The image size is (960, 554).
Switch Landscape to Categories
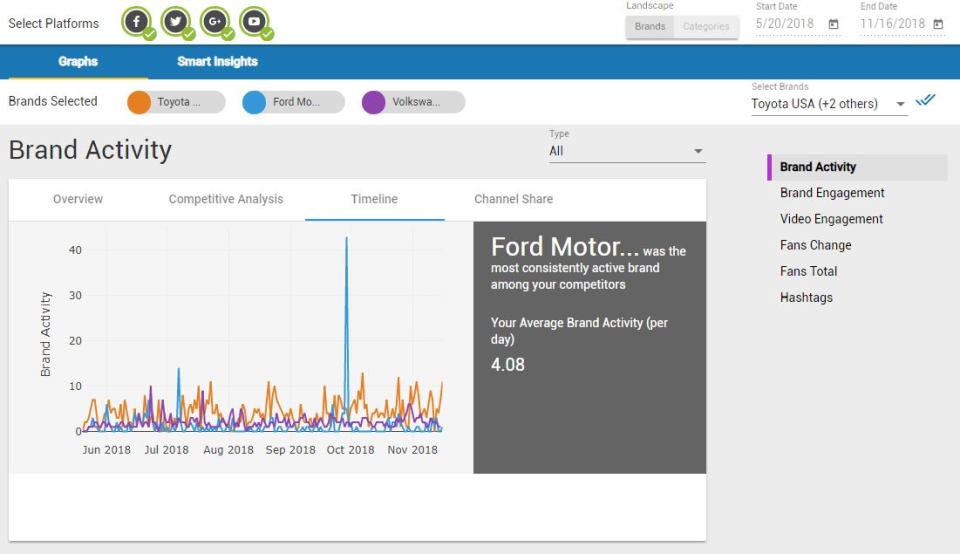pyautogui.click(x=706, y=27)
